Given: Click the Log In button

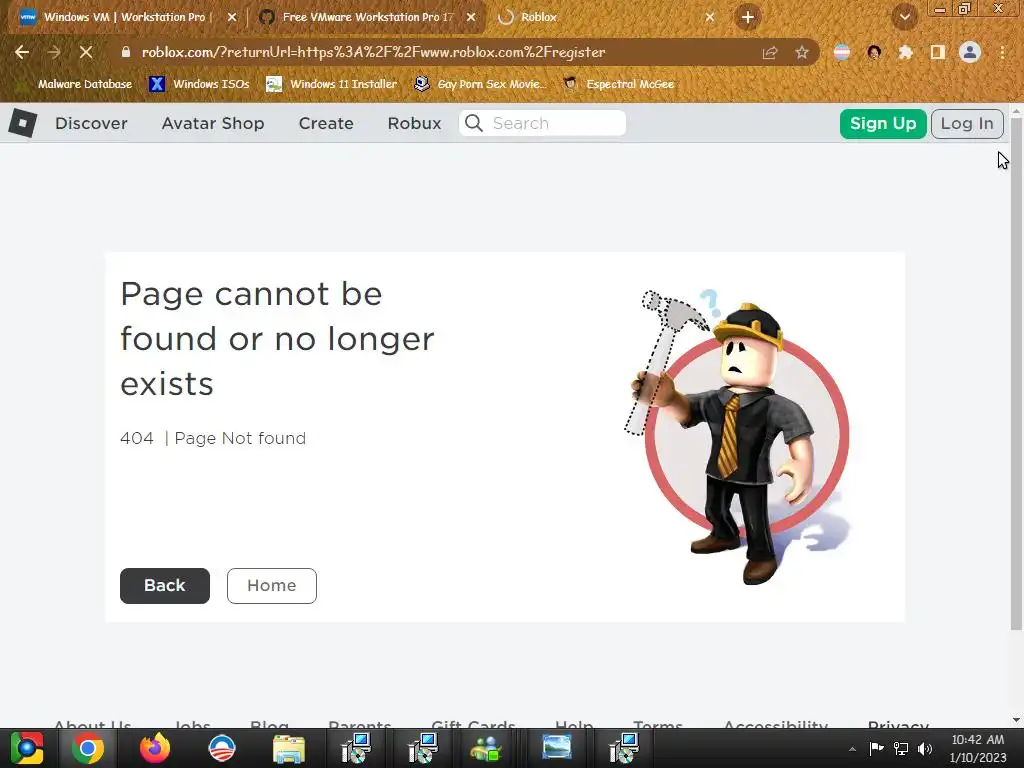Looking at the screenshot, I should tap(967, 124).
